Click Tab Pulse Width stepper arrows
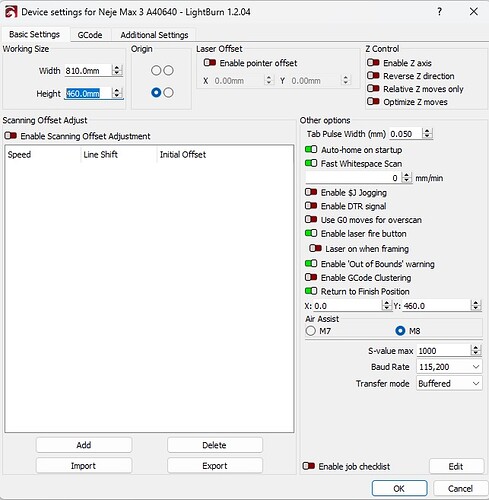Screen dimensions: 489x500 click(427, 134)
